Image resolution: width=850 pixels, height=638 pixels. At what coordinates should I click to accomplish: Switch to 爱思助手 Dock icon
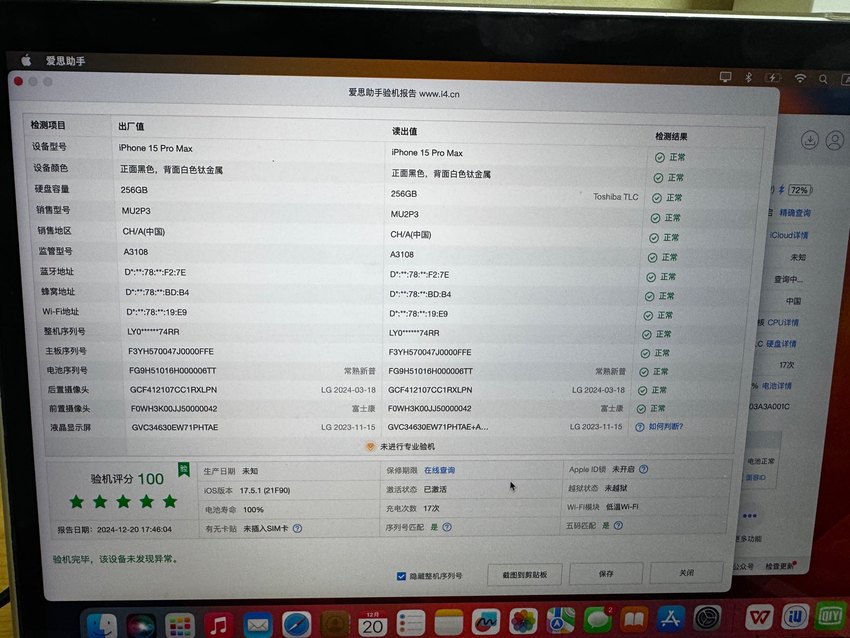[x=795, y=616]
